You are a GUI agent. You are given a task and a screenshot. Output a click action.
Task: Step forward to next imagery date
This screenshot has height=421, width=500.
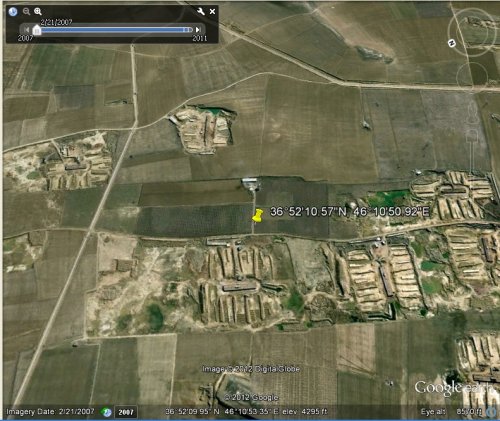click(x=198, y=30)
